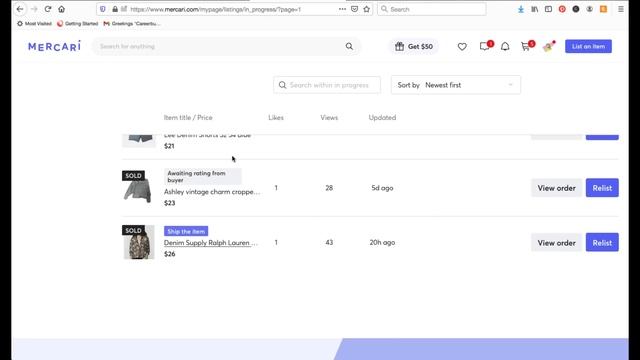
Task: Go back with the browser back arrow
Action: [20, 9]
